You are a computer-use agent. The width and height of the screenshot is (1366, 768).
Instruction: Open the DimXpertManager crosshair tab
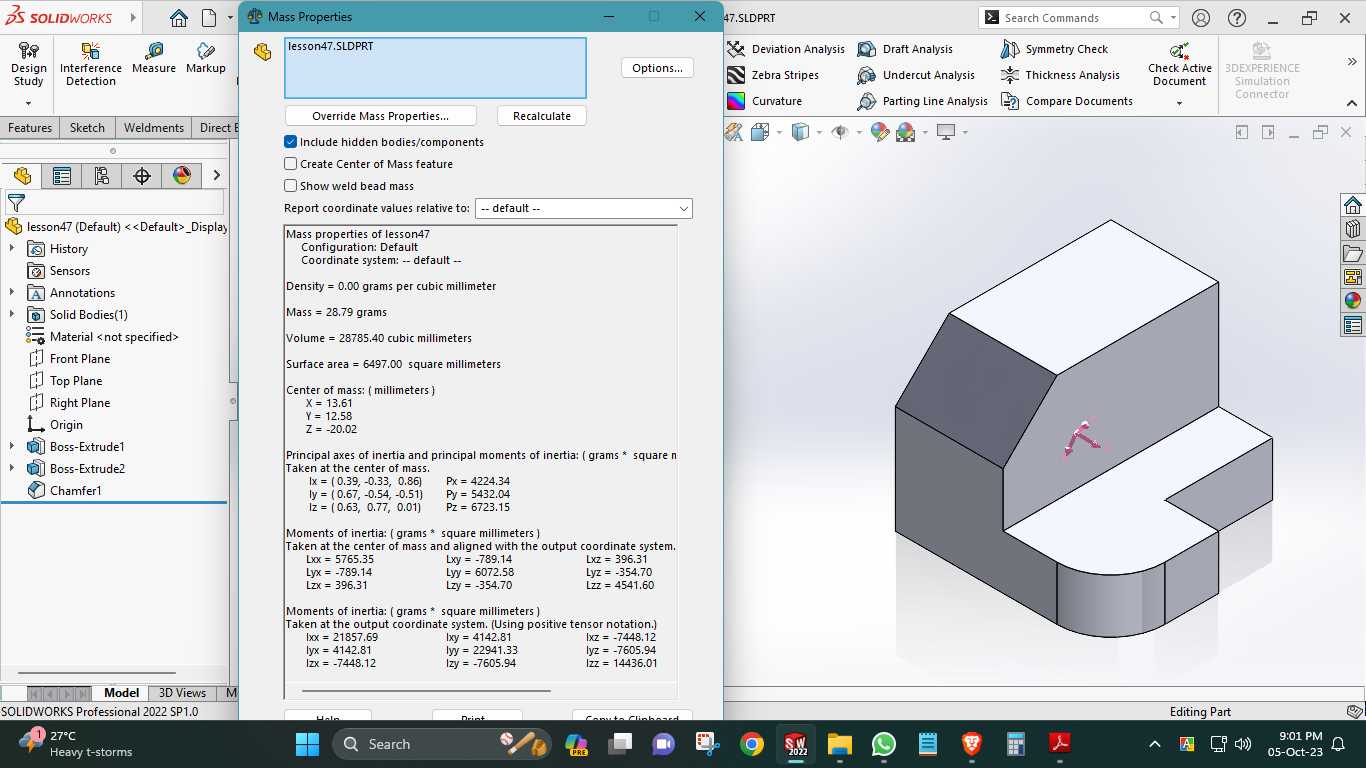[142, 176]
